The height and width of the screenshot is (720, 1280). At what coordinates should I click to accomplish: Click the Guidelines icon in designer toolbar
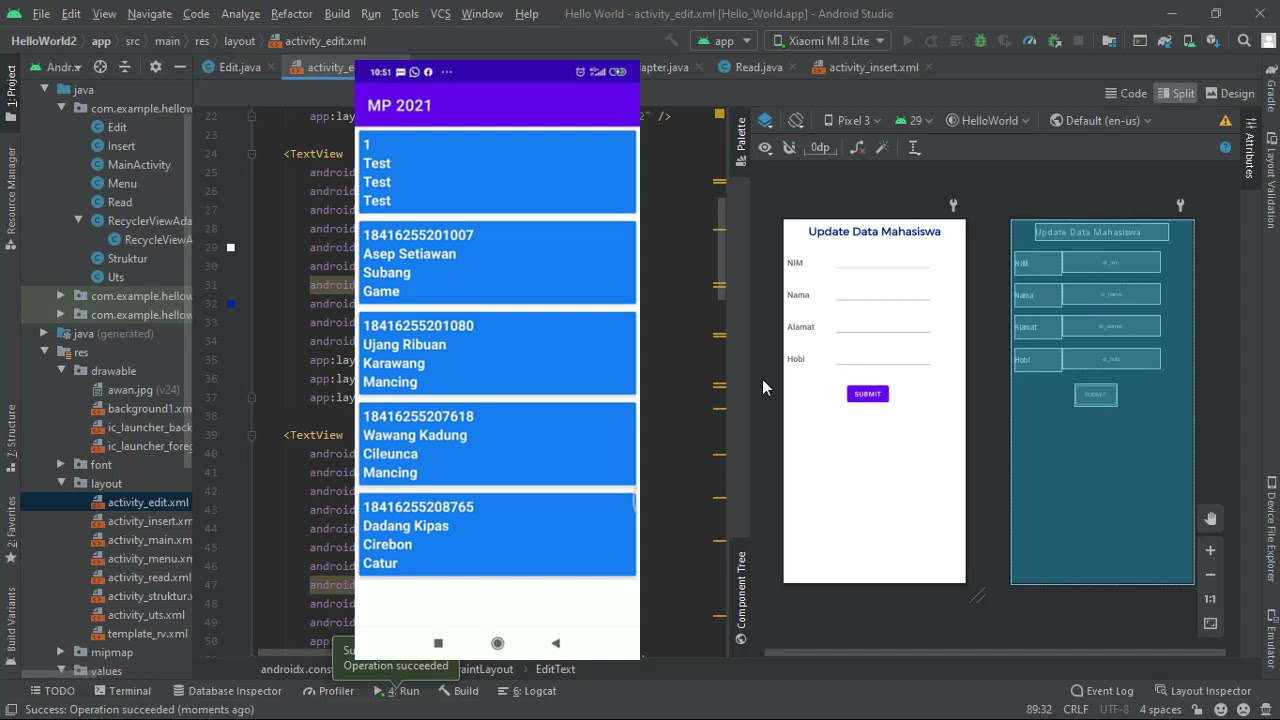(x=914, y=147)
